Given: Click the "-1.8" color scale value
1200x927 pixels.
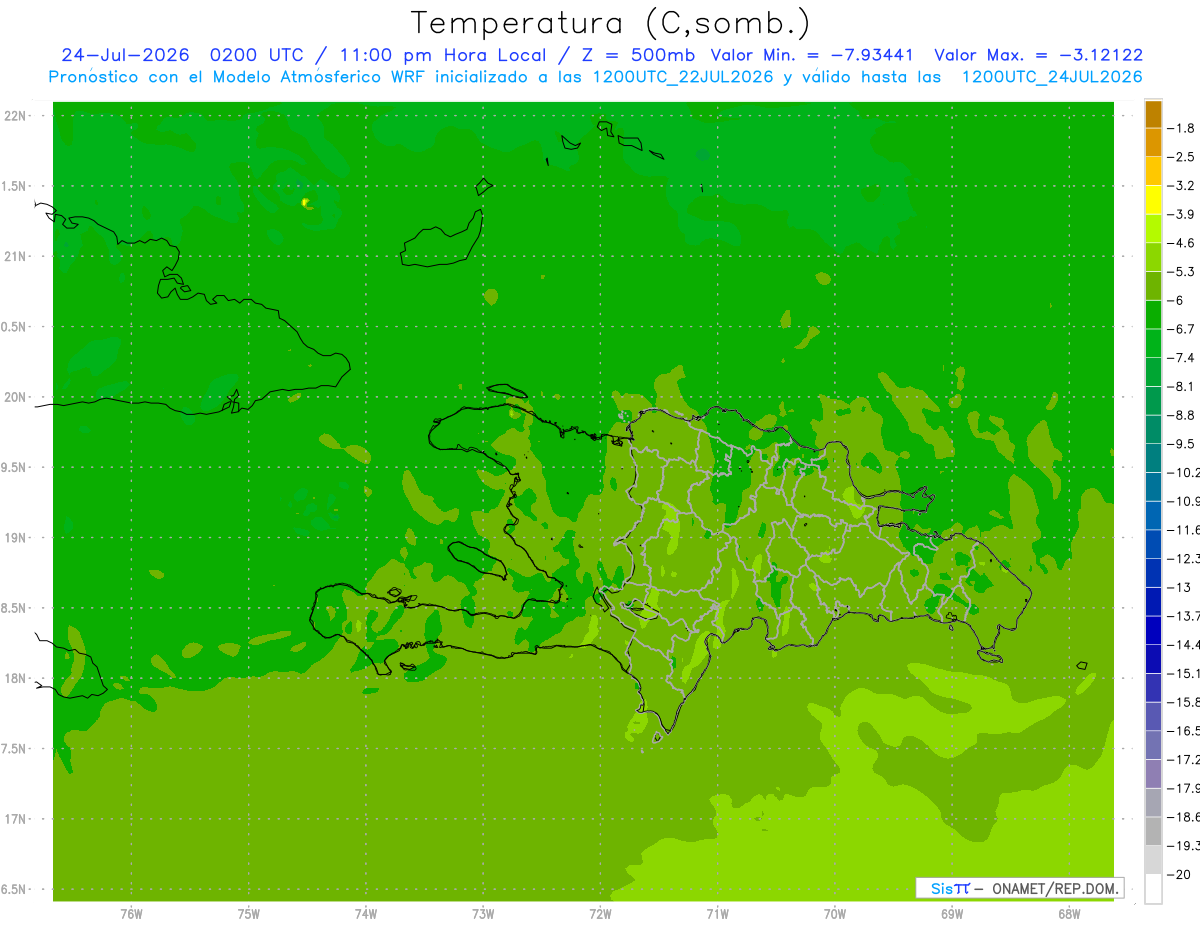Looking at the screenshot, I should pyautogui.click(x=1181, y=128).
